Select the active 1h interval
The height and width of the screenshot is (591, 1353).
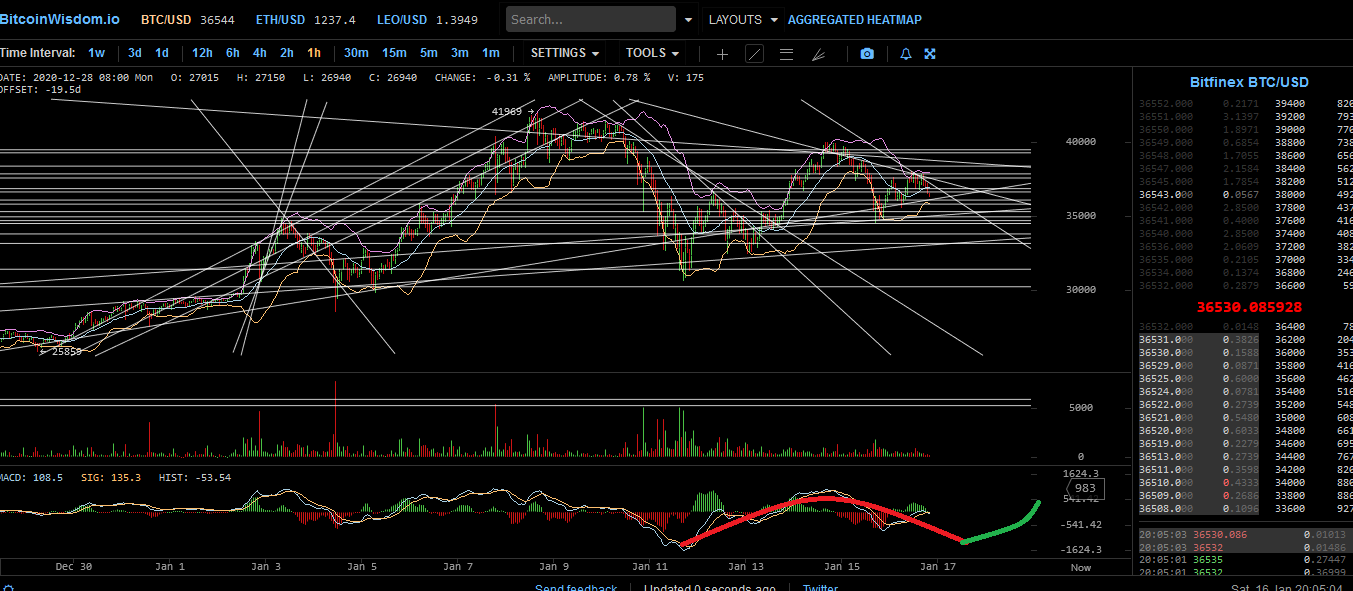(x=314, y=53)
